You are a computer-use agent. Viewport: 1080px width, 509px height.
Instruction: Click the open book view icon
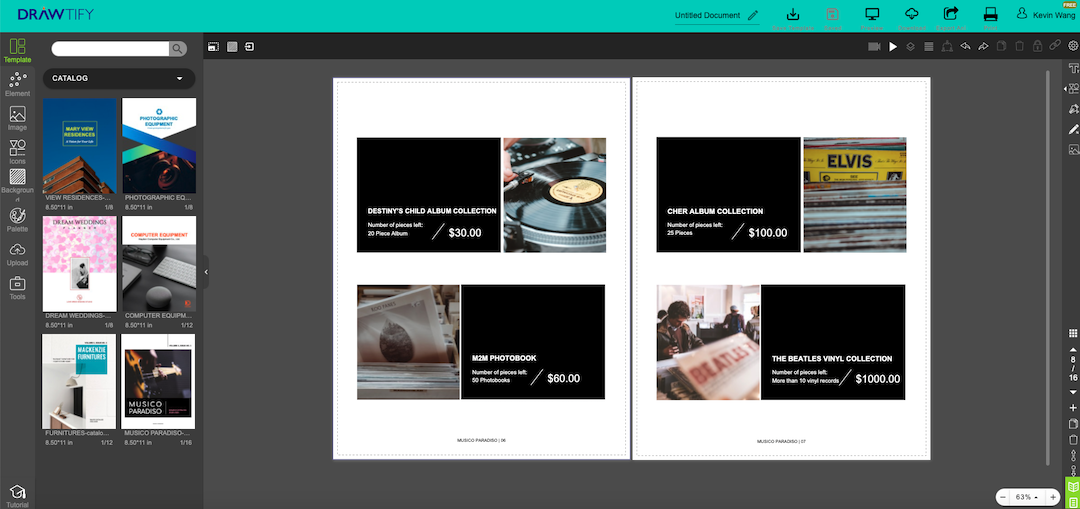1072,486
